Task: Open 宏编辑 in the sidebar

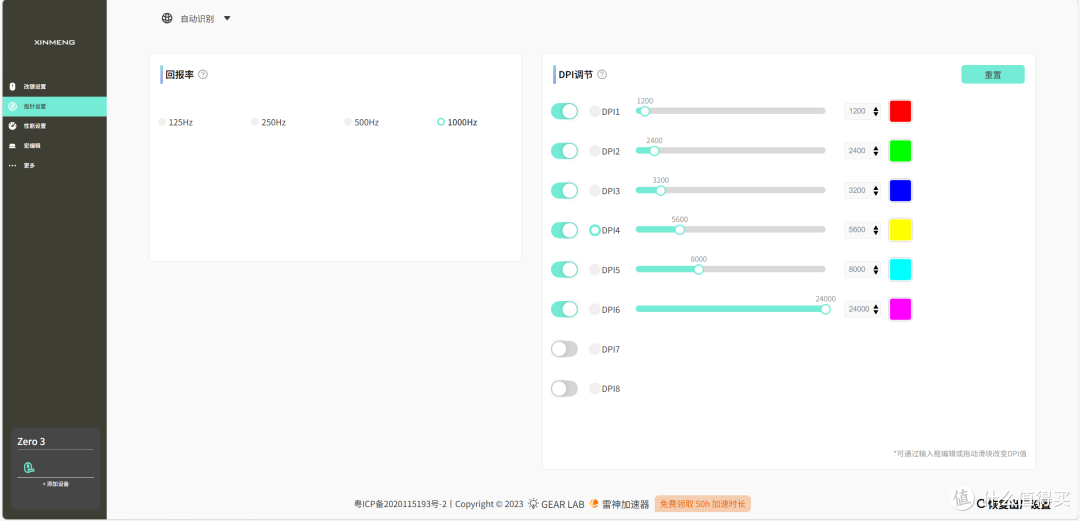Action: click(x=54, y=145)
